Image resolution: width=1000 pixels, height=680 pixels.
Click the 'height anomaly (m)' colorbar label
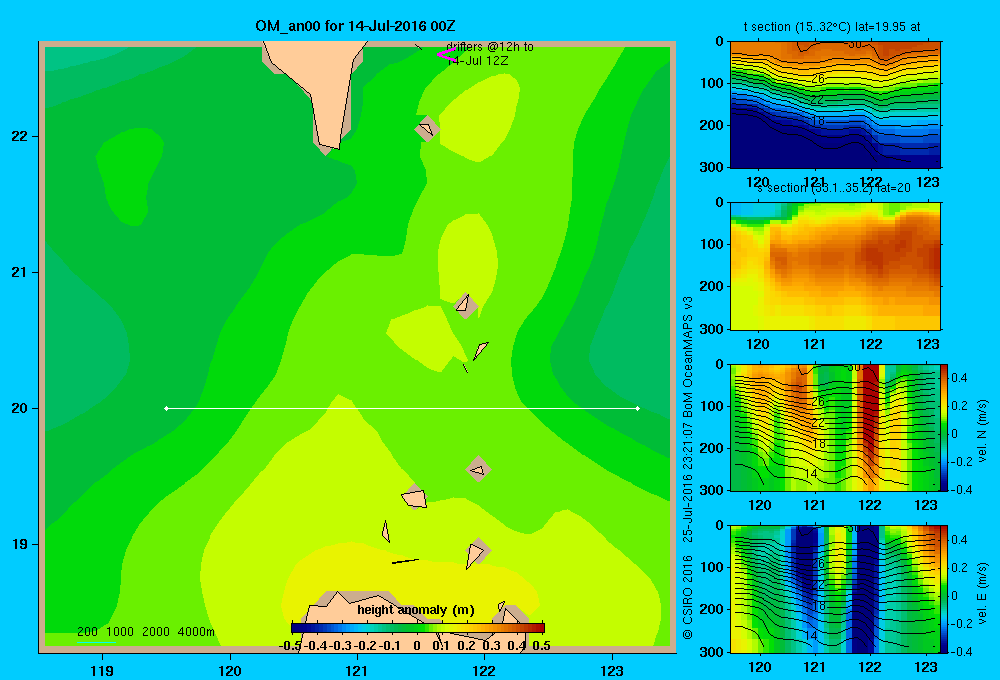click(x=416, y=610)
